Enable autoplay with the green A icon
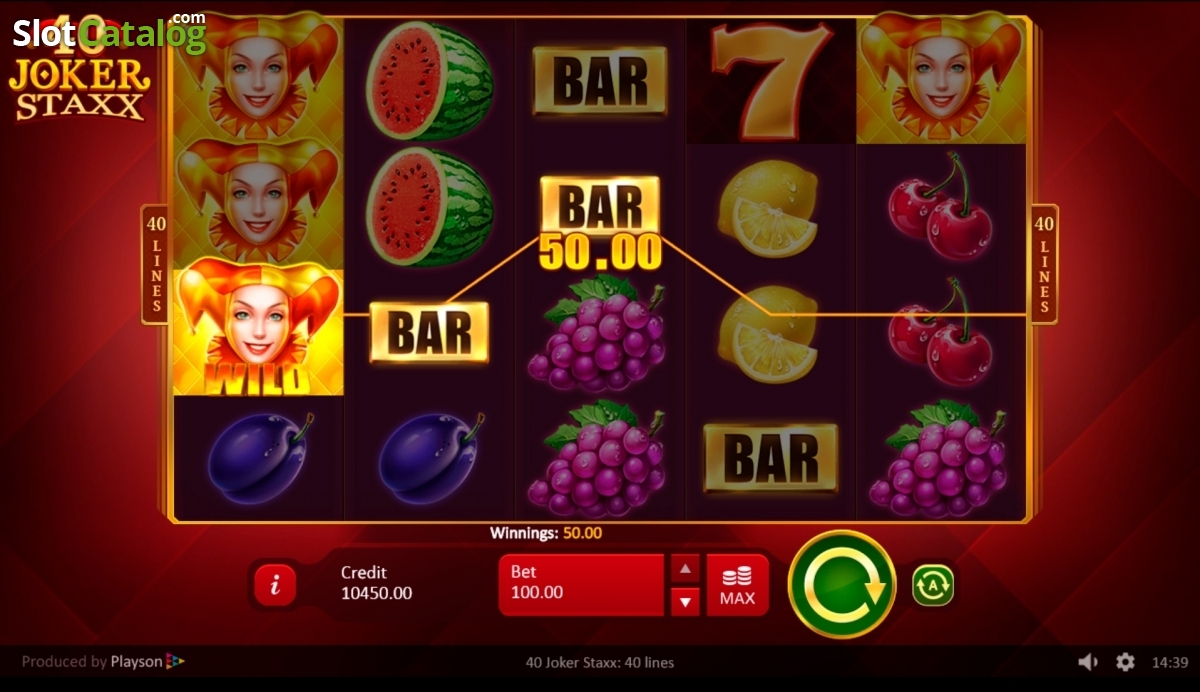The width and height of the screenshot is (1200, 692). tap(932, 586)
